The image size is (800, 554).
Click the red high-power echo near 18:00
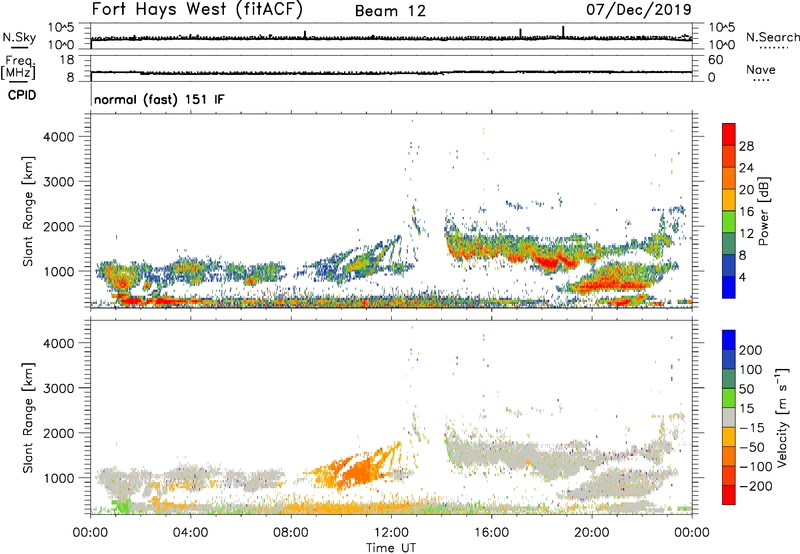pyautogui.click(x=550, y=263)
